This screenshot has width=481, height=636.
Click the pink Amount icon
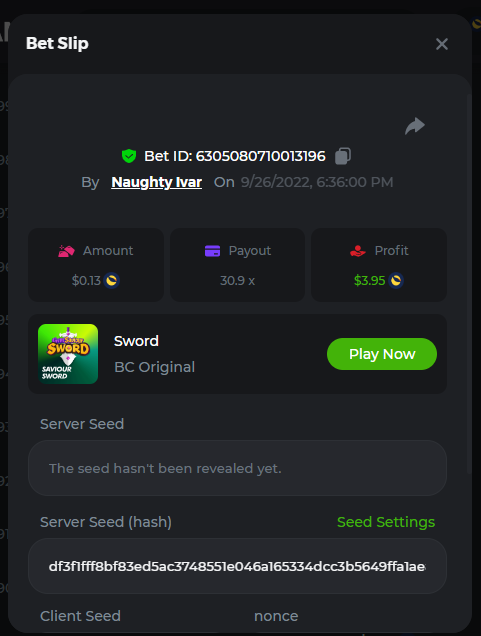67,251
